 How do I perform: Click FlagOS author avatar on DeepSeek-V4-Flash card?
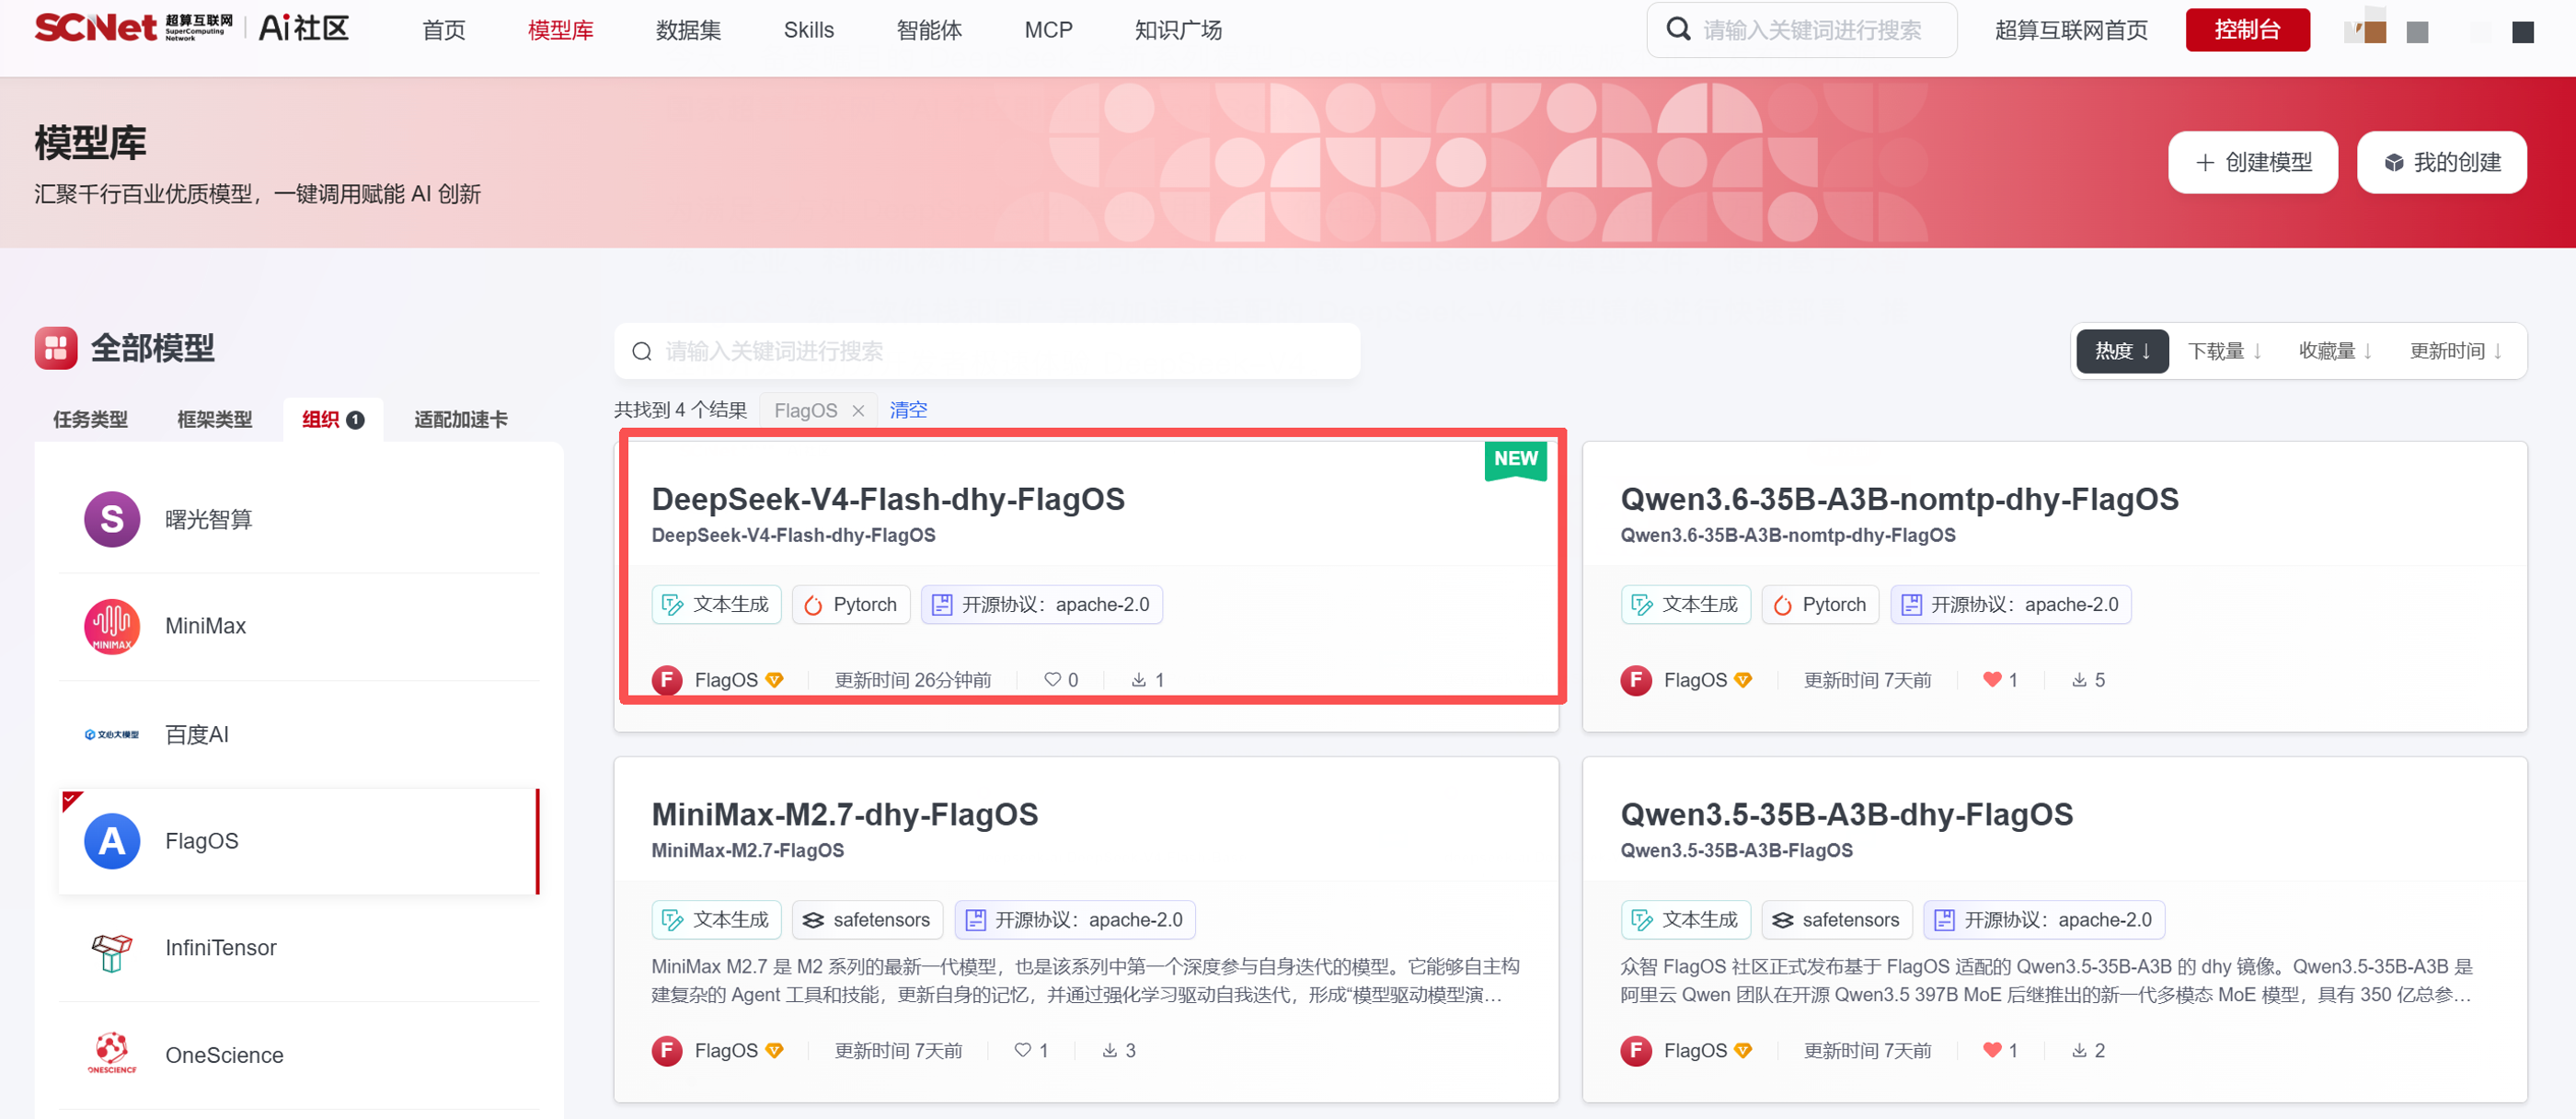pos(667,680)
